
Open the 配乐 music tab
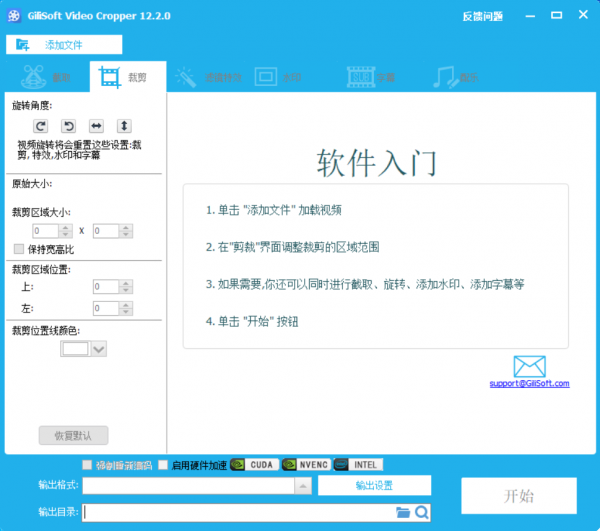[456, 77]
